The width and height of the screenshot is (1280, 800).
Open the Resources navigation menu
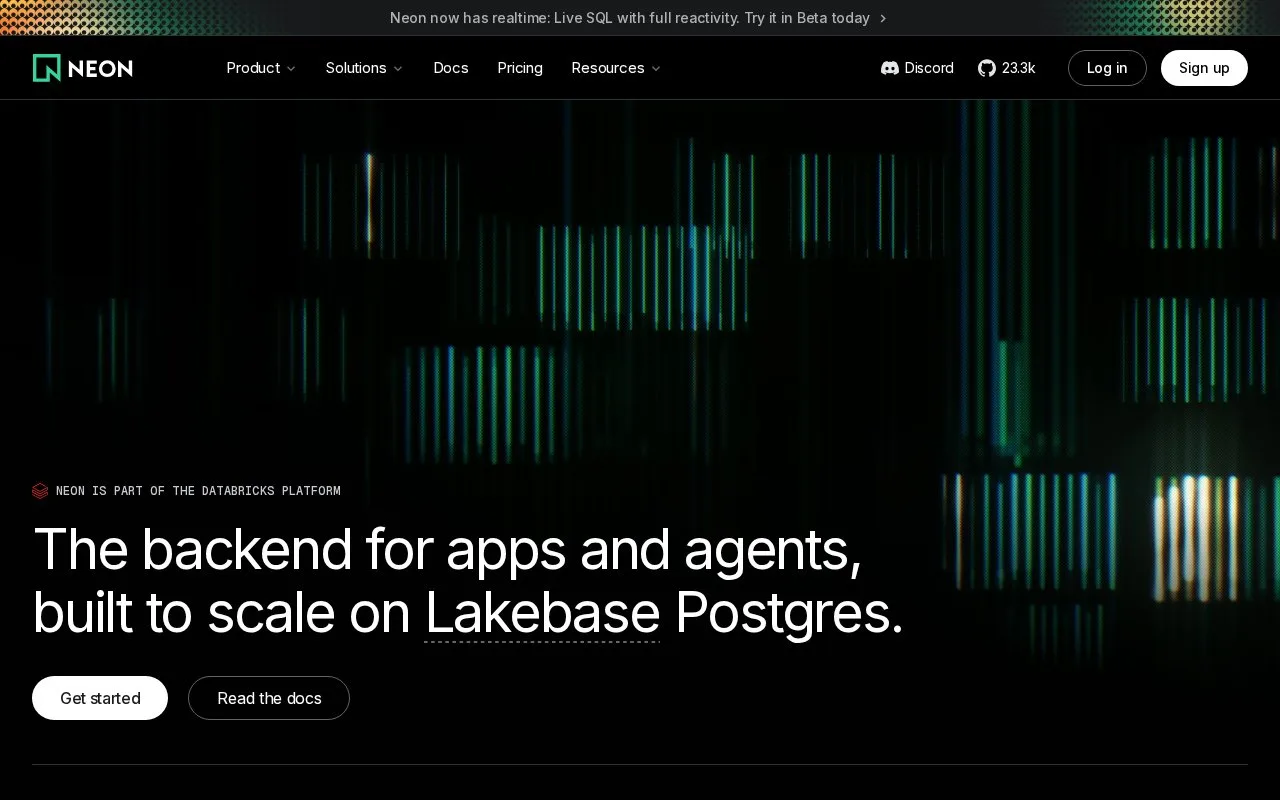[x=617, y=68]
